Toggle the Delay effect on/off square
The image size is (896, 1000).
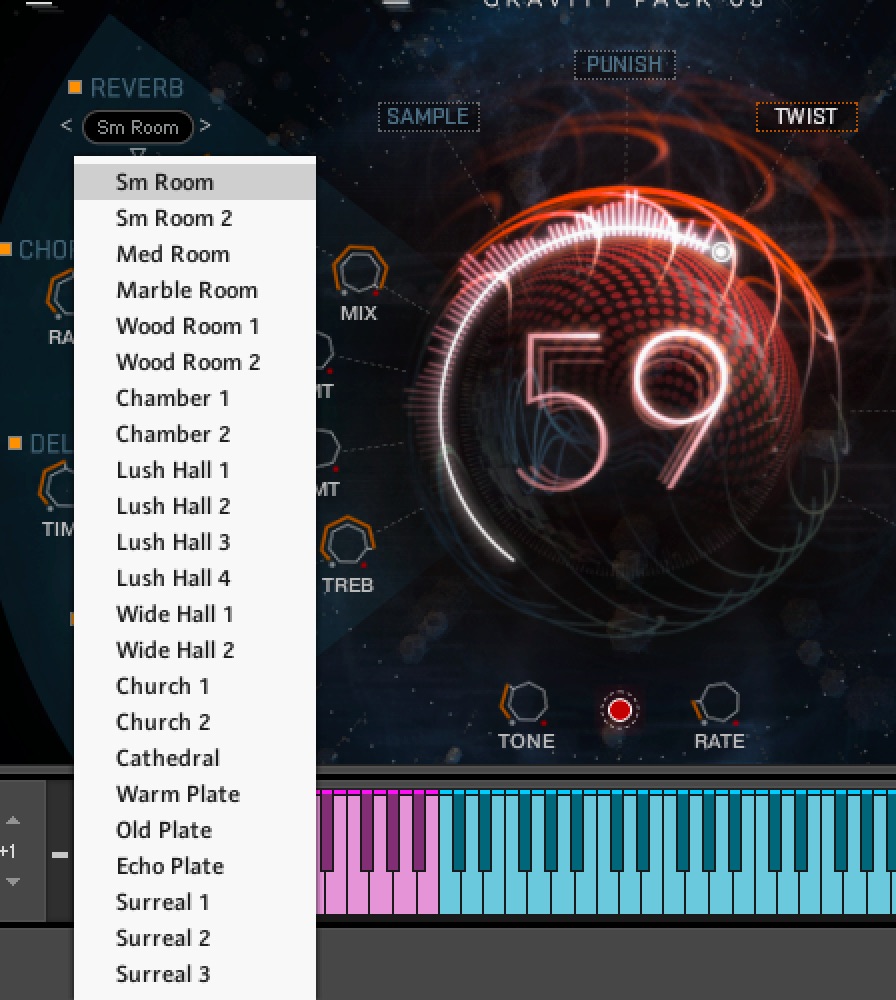tap(15, 443)
